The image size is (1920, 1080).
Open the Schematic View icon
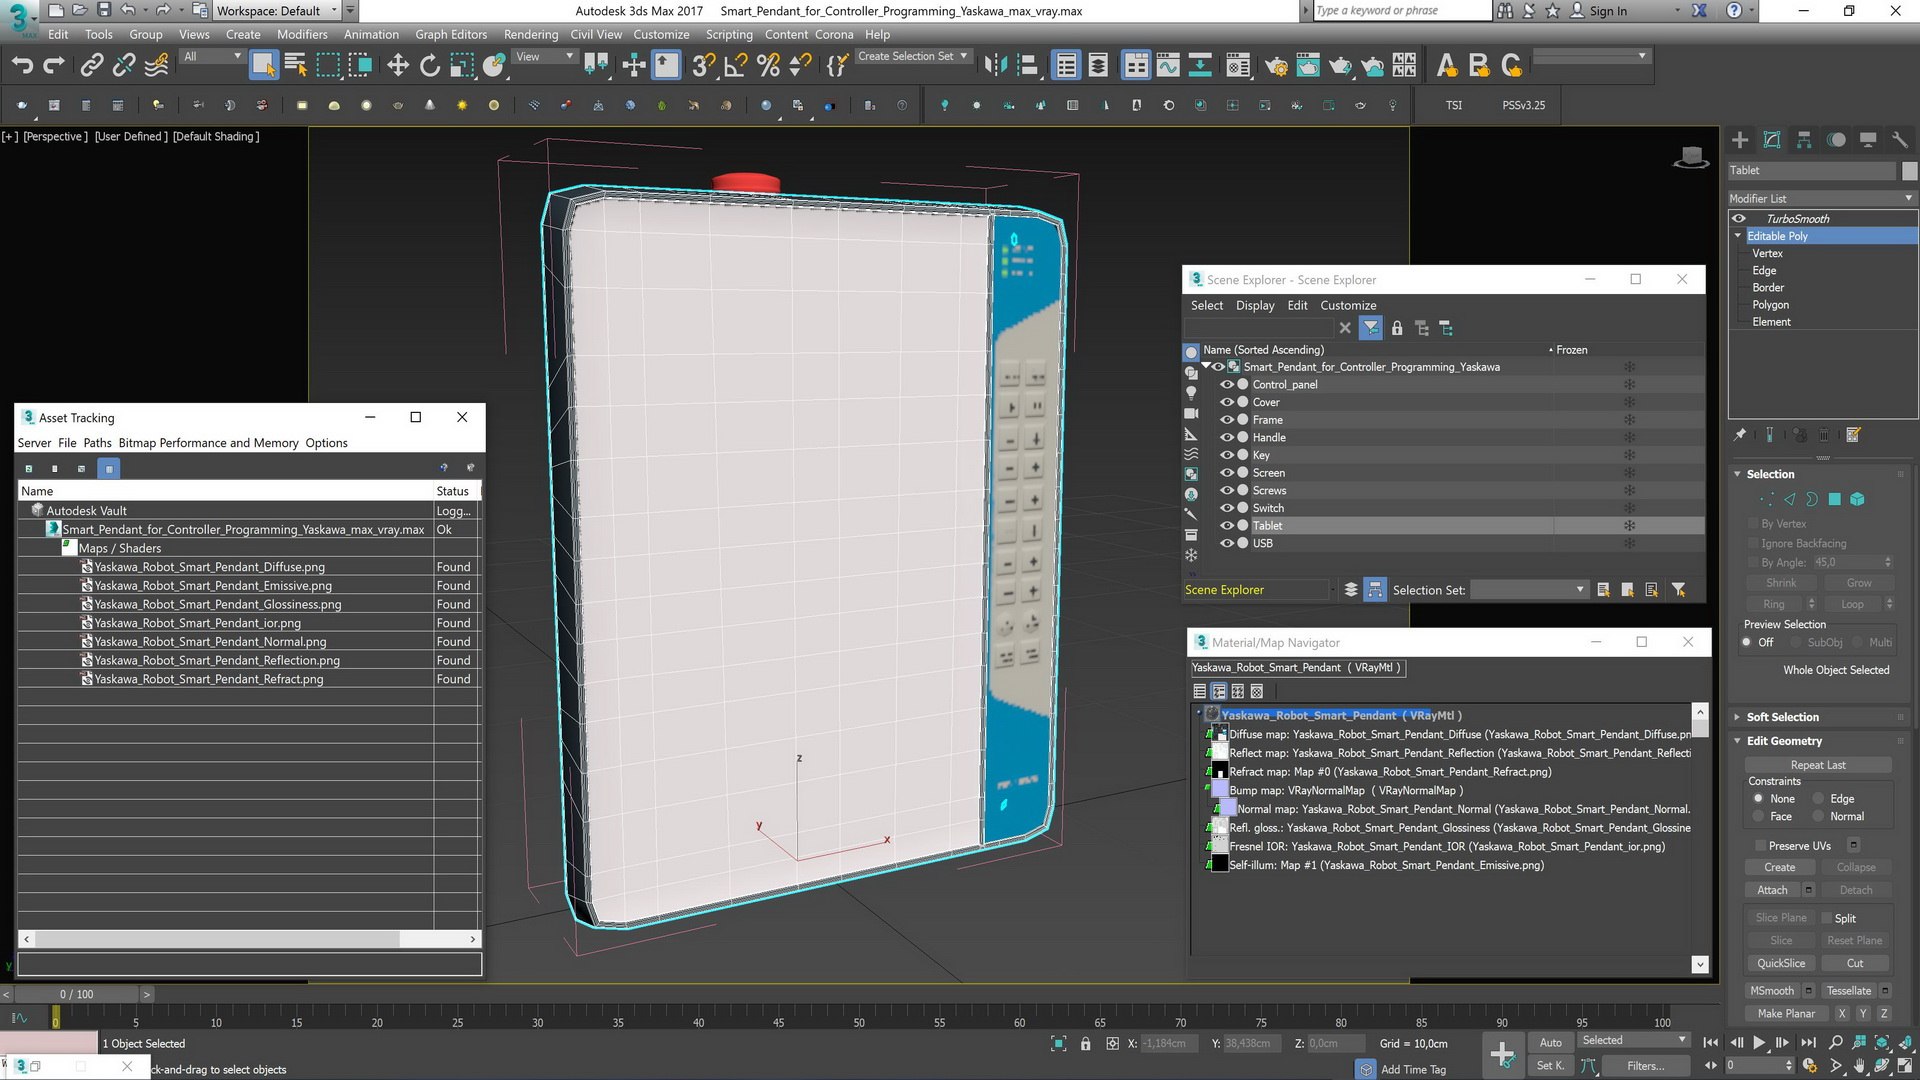click(x=1200, y=66)
